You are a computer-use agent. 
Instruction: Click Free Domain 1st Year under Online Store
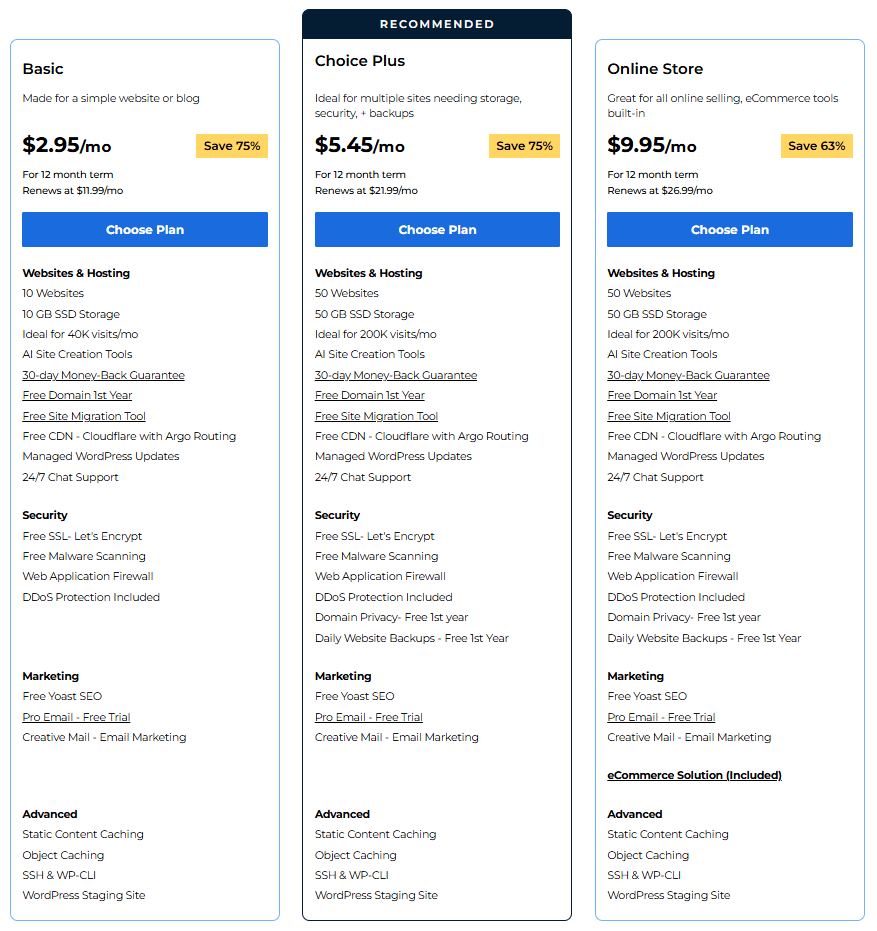tap(662, 395)
